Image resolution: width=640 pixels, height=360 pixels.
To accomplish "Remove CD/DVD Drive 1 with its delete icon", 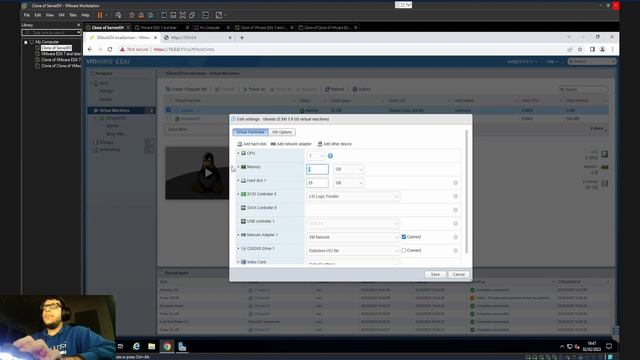I will pyautogui.click(x=456, y=251).
